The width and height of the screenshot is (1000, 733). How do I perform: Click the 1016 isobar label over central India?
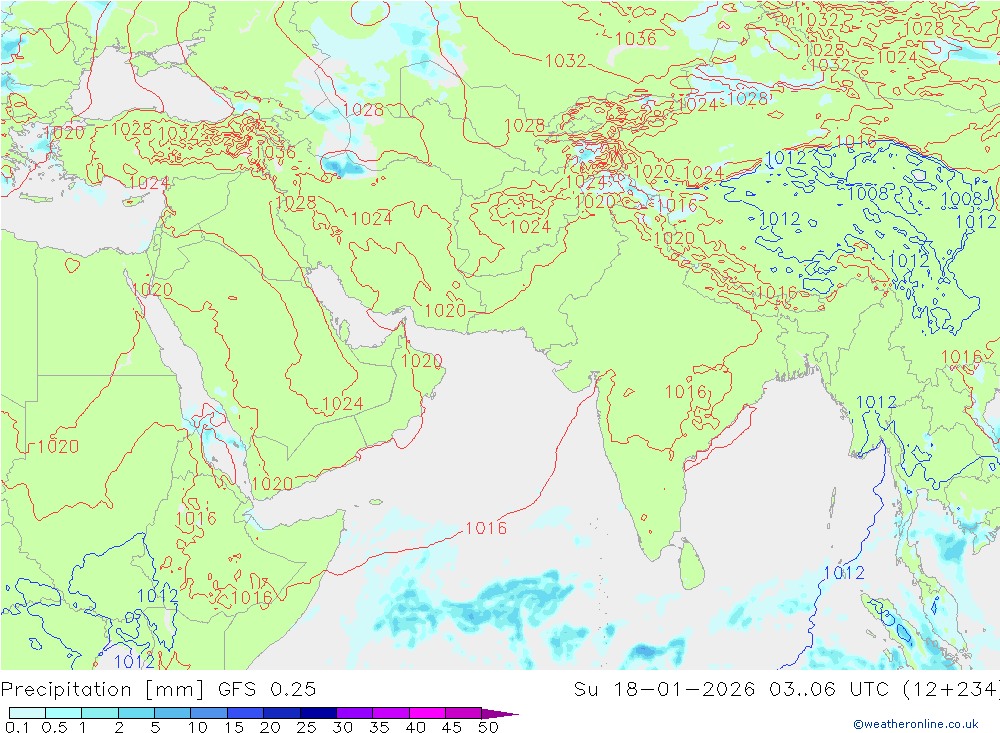[686, 392]
